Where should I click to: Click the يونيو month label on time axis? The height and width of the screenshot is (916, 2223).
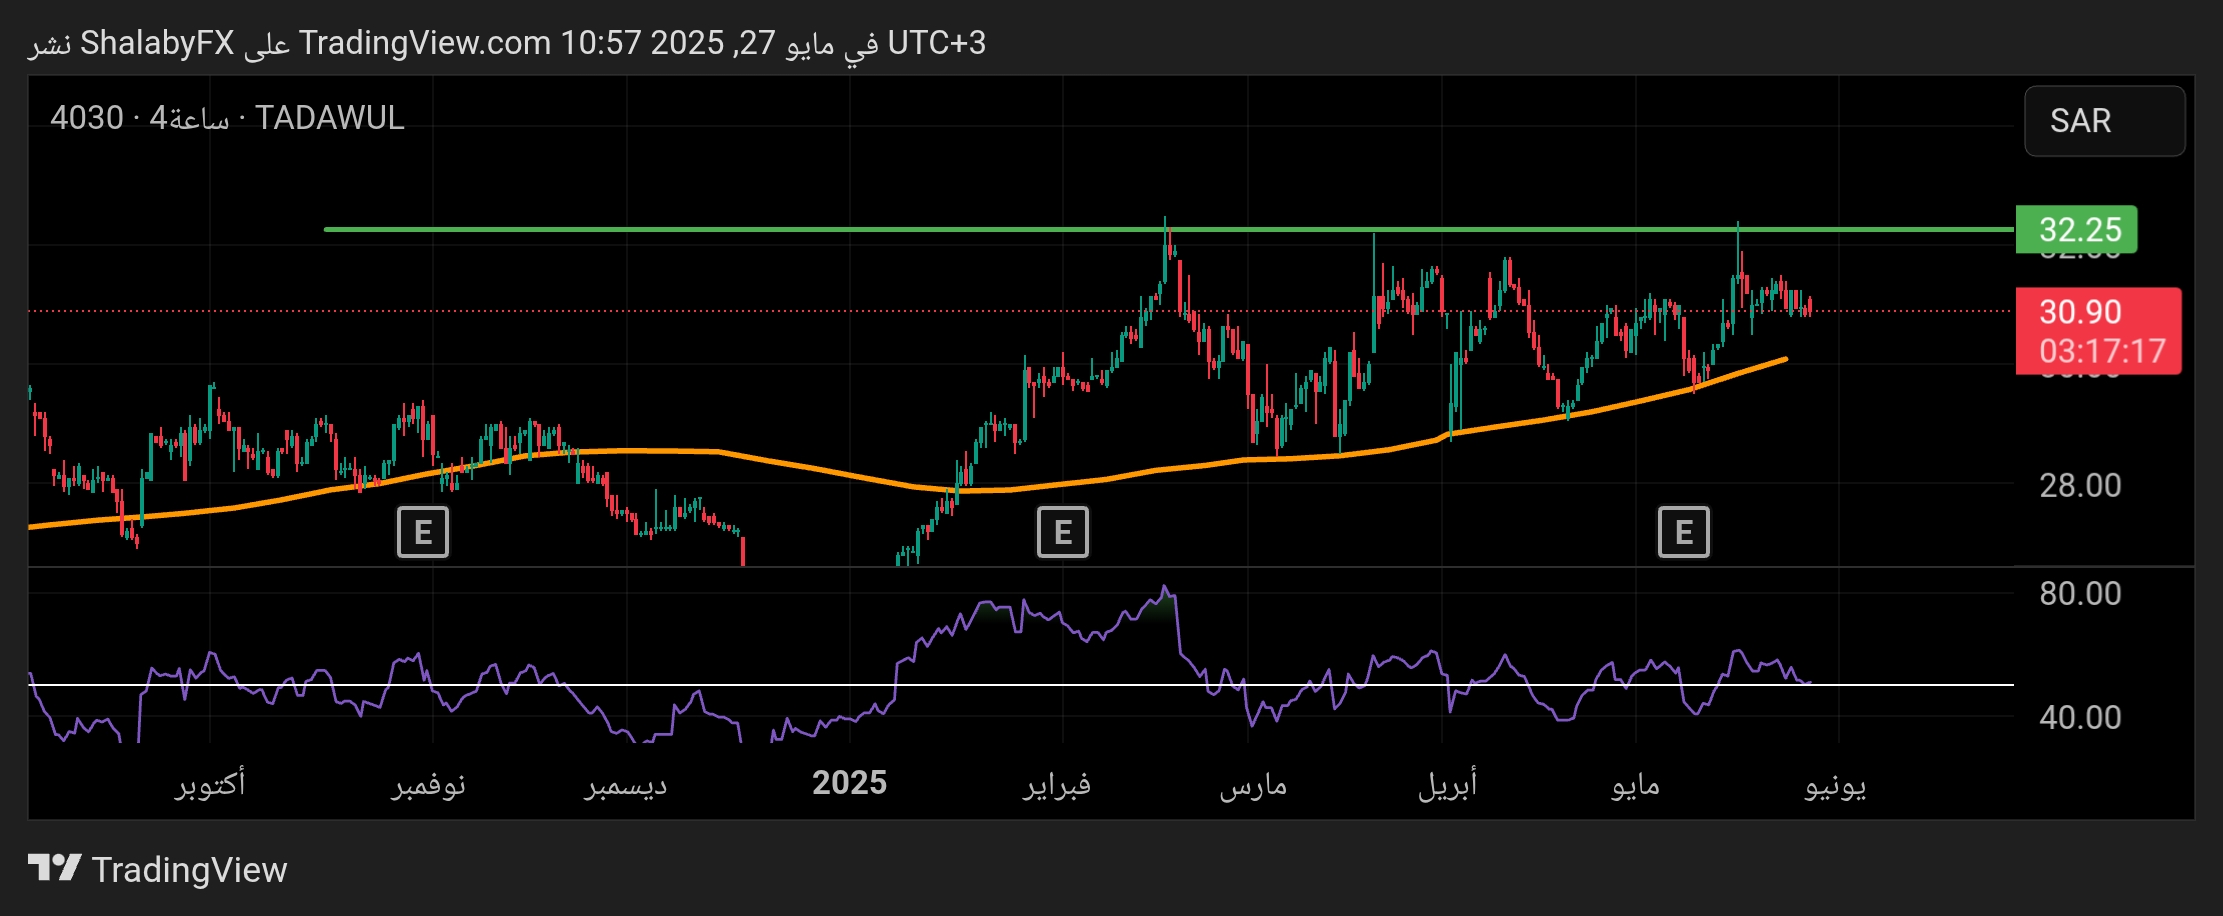[x=1835, y=785]
